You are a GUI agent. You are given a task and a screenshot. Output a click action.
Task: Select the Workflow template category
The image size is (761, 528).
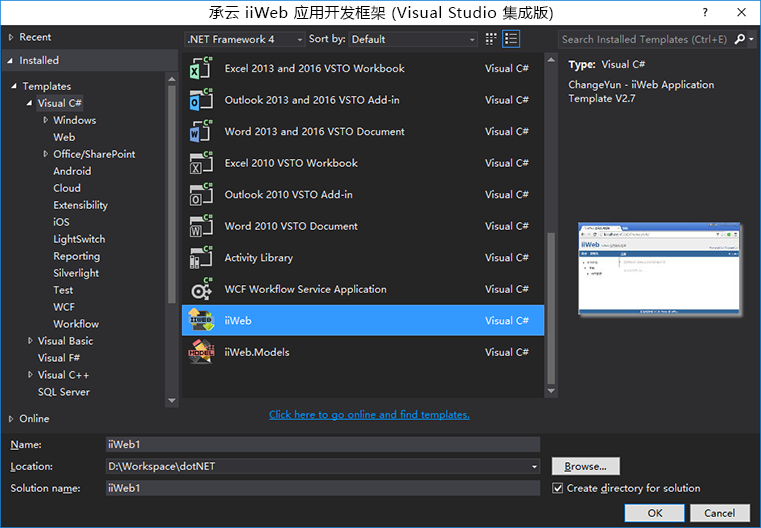[x=76, y=324]
